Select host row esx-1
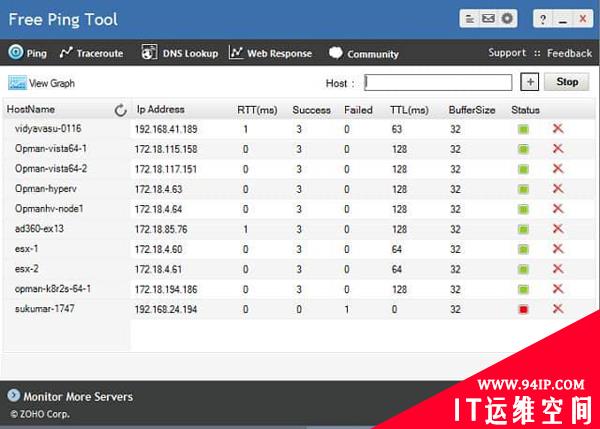600x429 pixels. tap(299, 249)
